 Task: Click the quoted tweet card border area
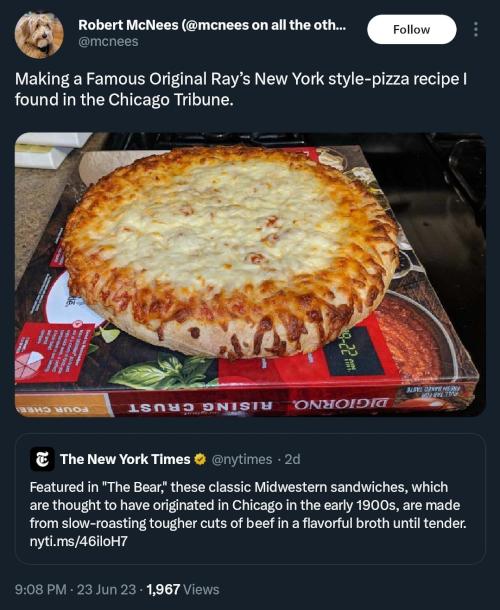click(250, 499)
